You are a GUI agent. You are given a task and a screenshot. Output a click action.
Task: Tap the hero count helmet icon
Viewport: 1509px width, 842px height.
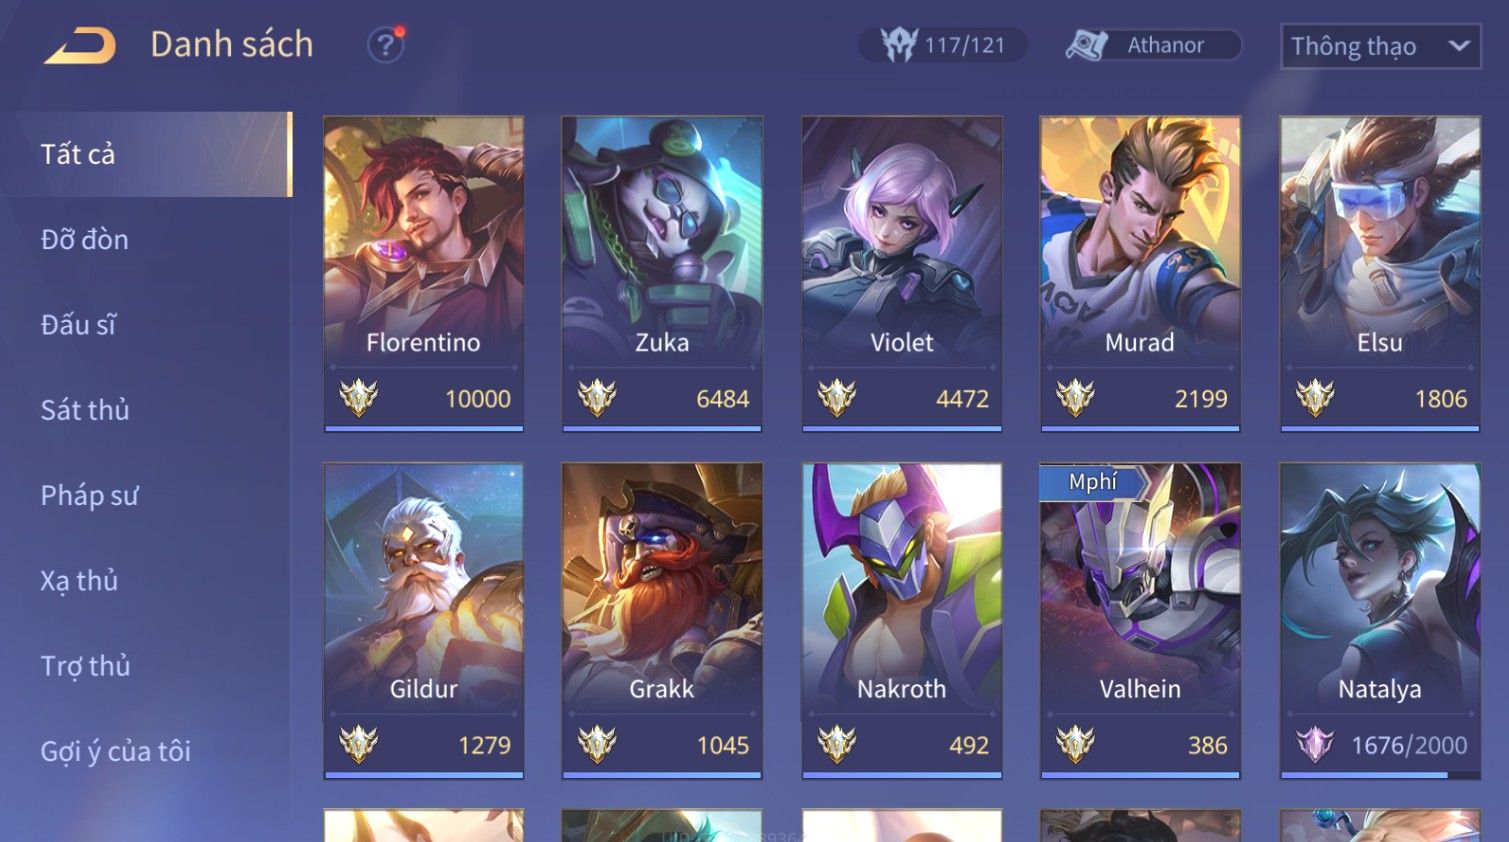pyautogui.click(x=898, y=45)
